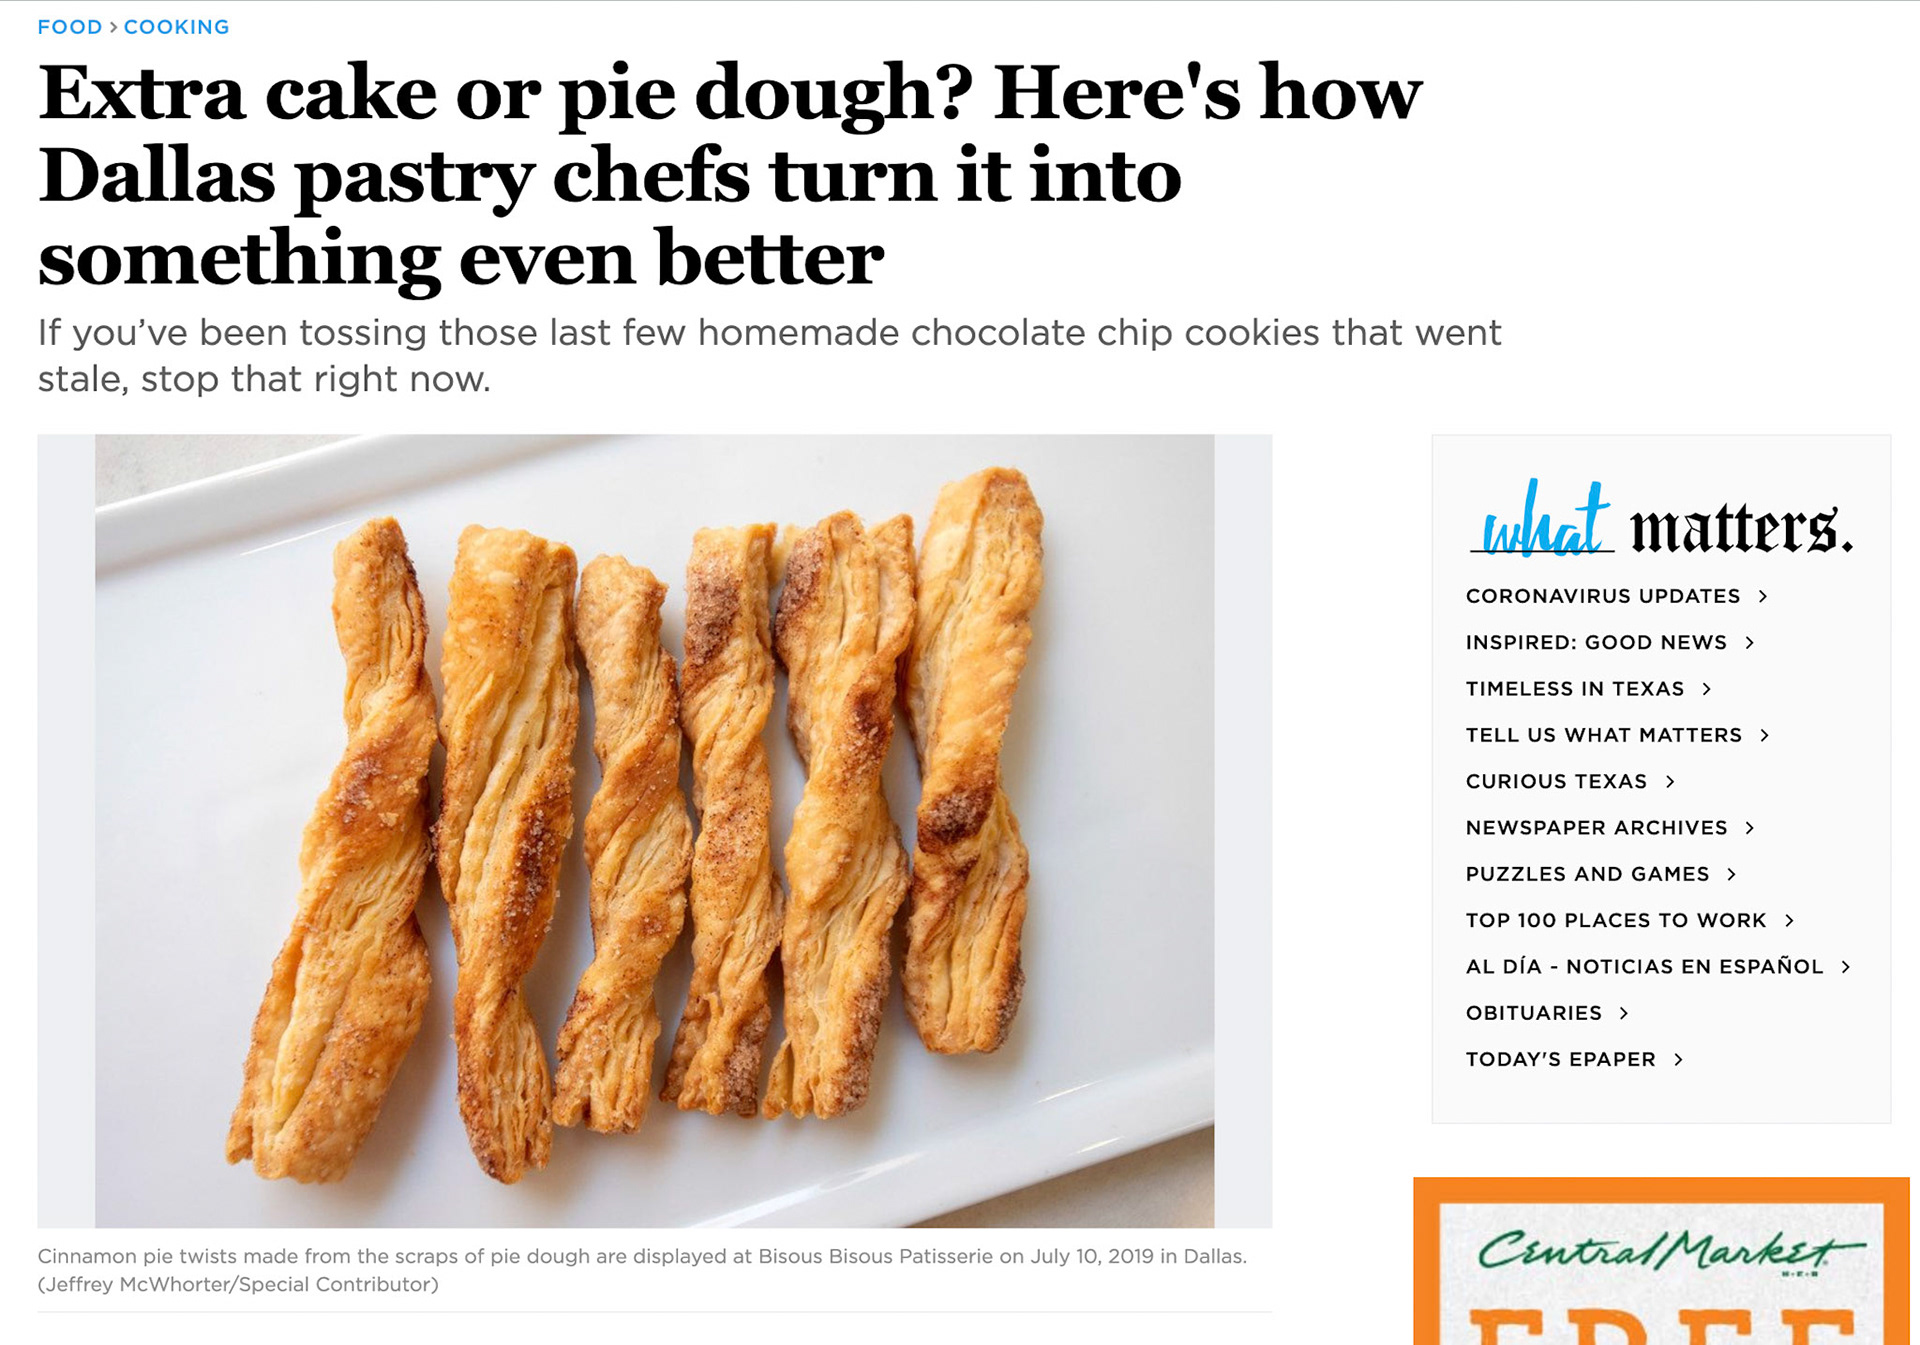Open Today's ePaper
The image size is (1920, 1345).
click(1559, 1058)
